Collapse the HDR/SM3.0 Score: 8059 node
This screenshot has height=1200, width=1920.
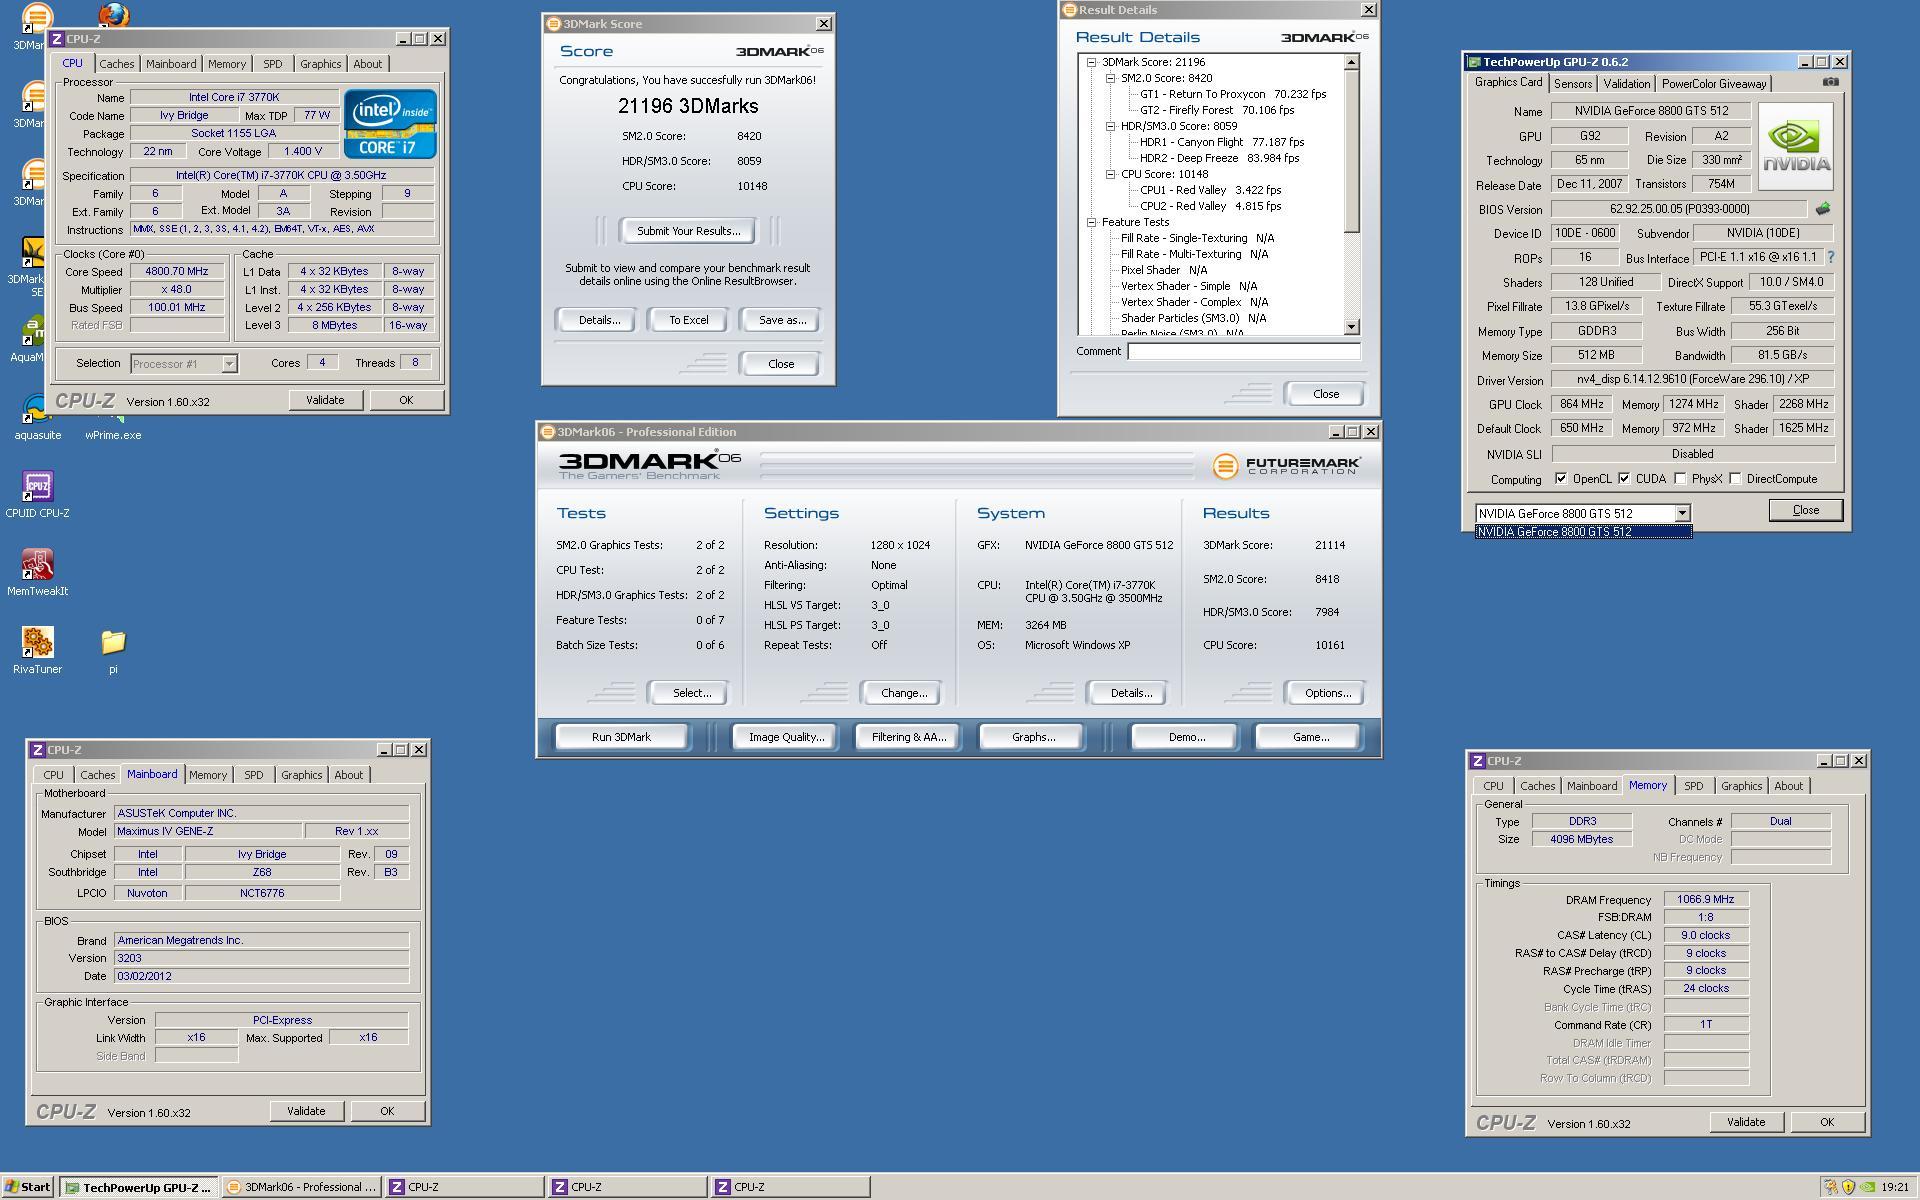tap(1110, 126)
